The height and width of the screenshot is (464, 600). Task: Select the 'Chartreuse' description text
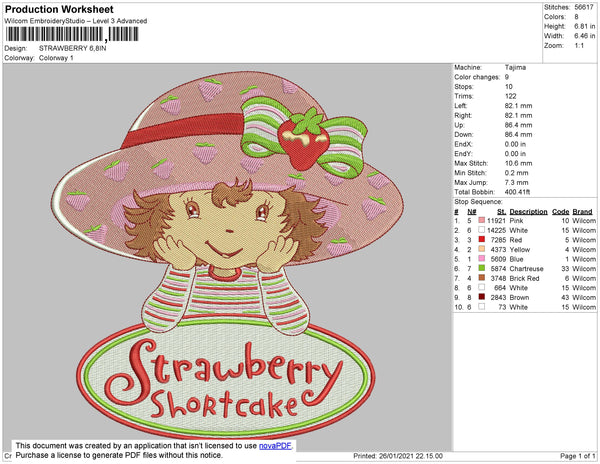coord(527,269)
